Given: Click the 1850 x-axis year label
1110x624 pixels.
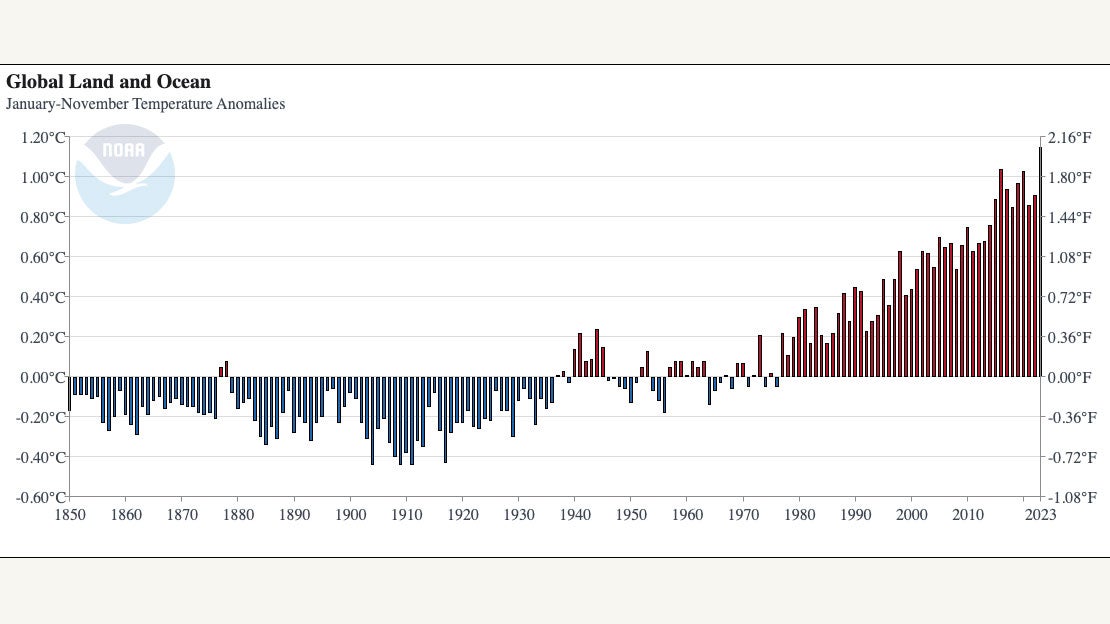Looking at the screenshot, I should [x=69, y=515].
